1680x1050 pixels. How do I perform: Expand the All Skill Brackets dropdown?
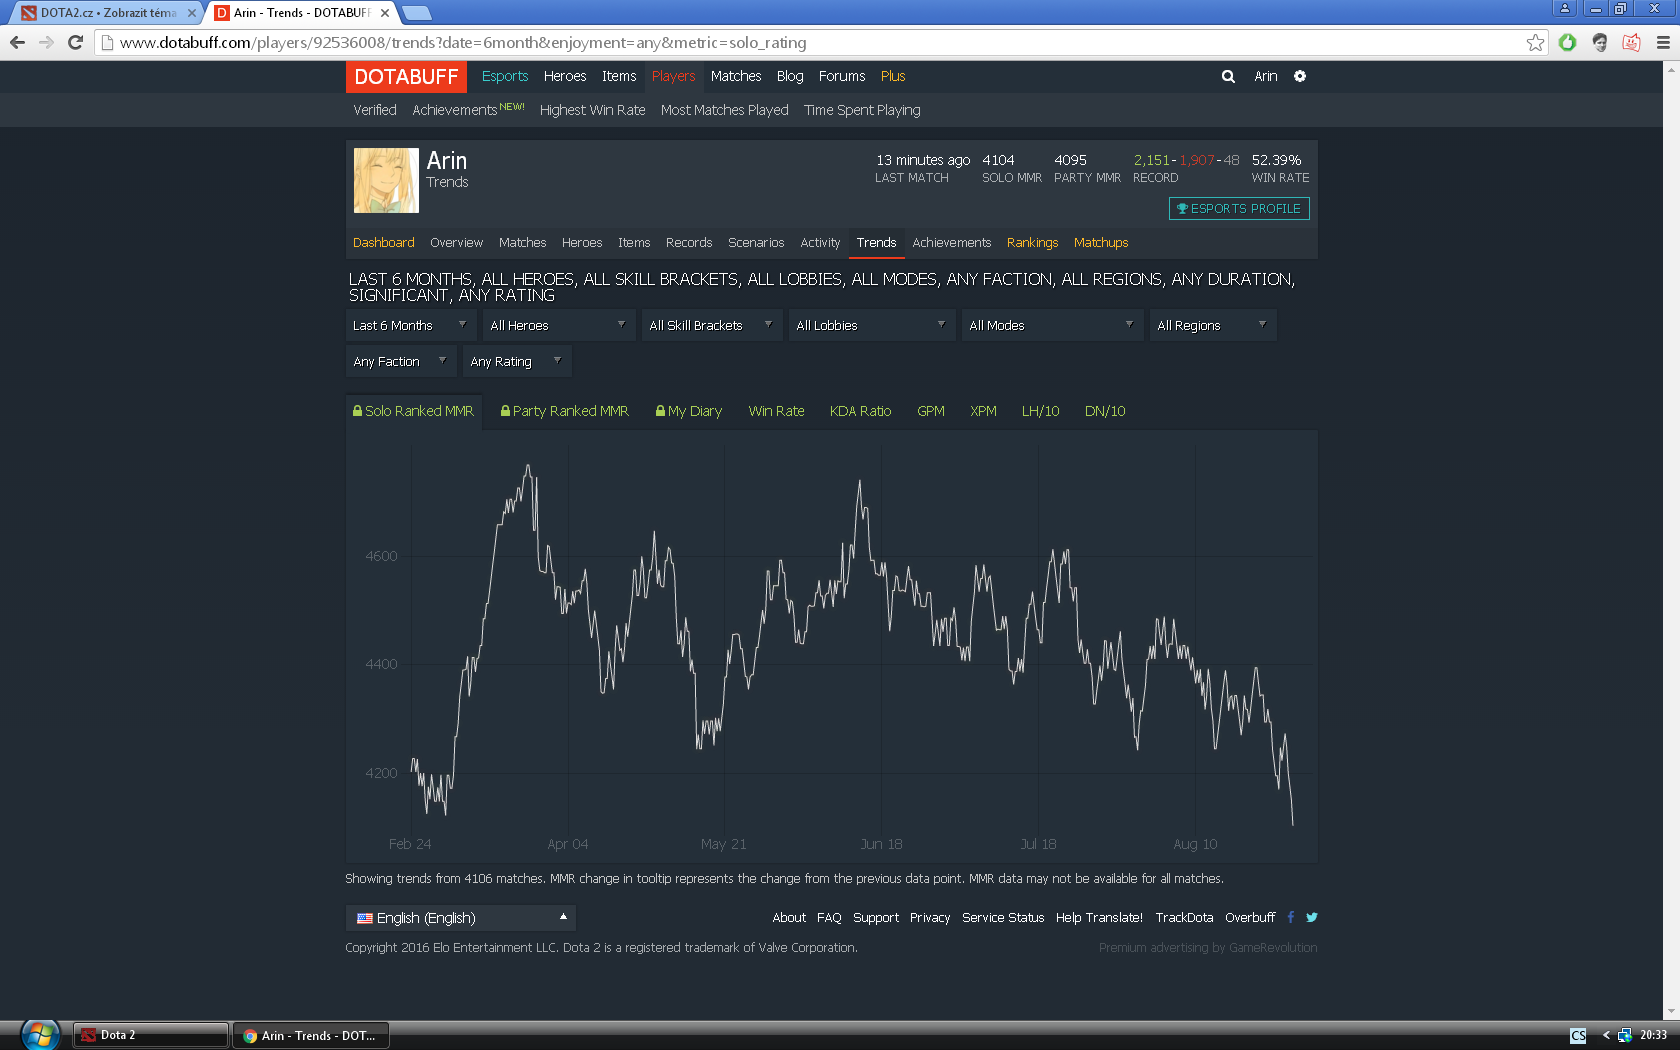pyautogui.click(x=711, y=325)
